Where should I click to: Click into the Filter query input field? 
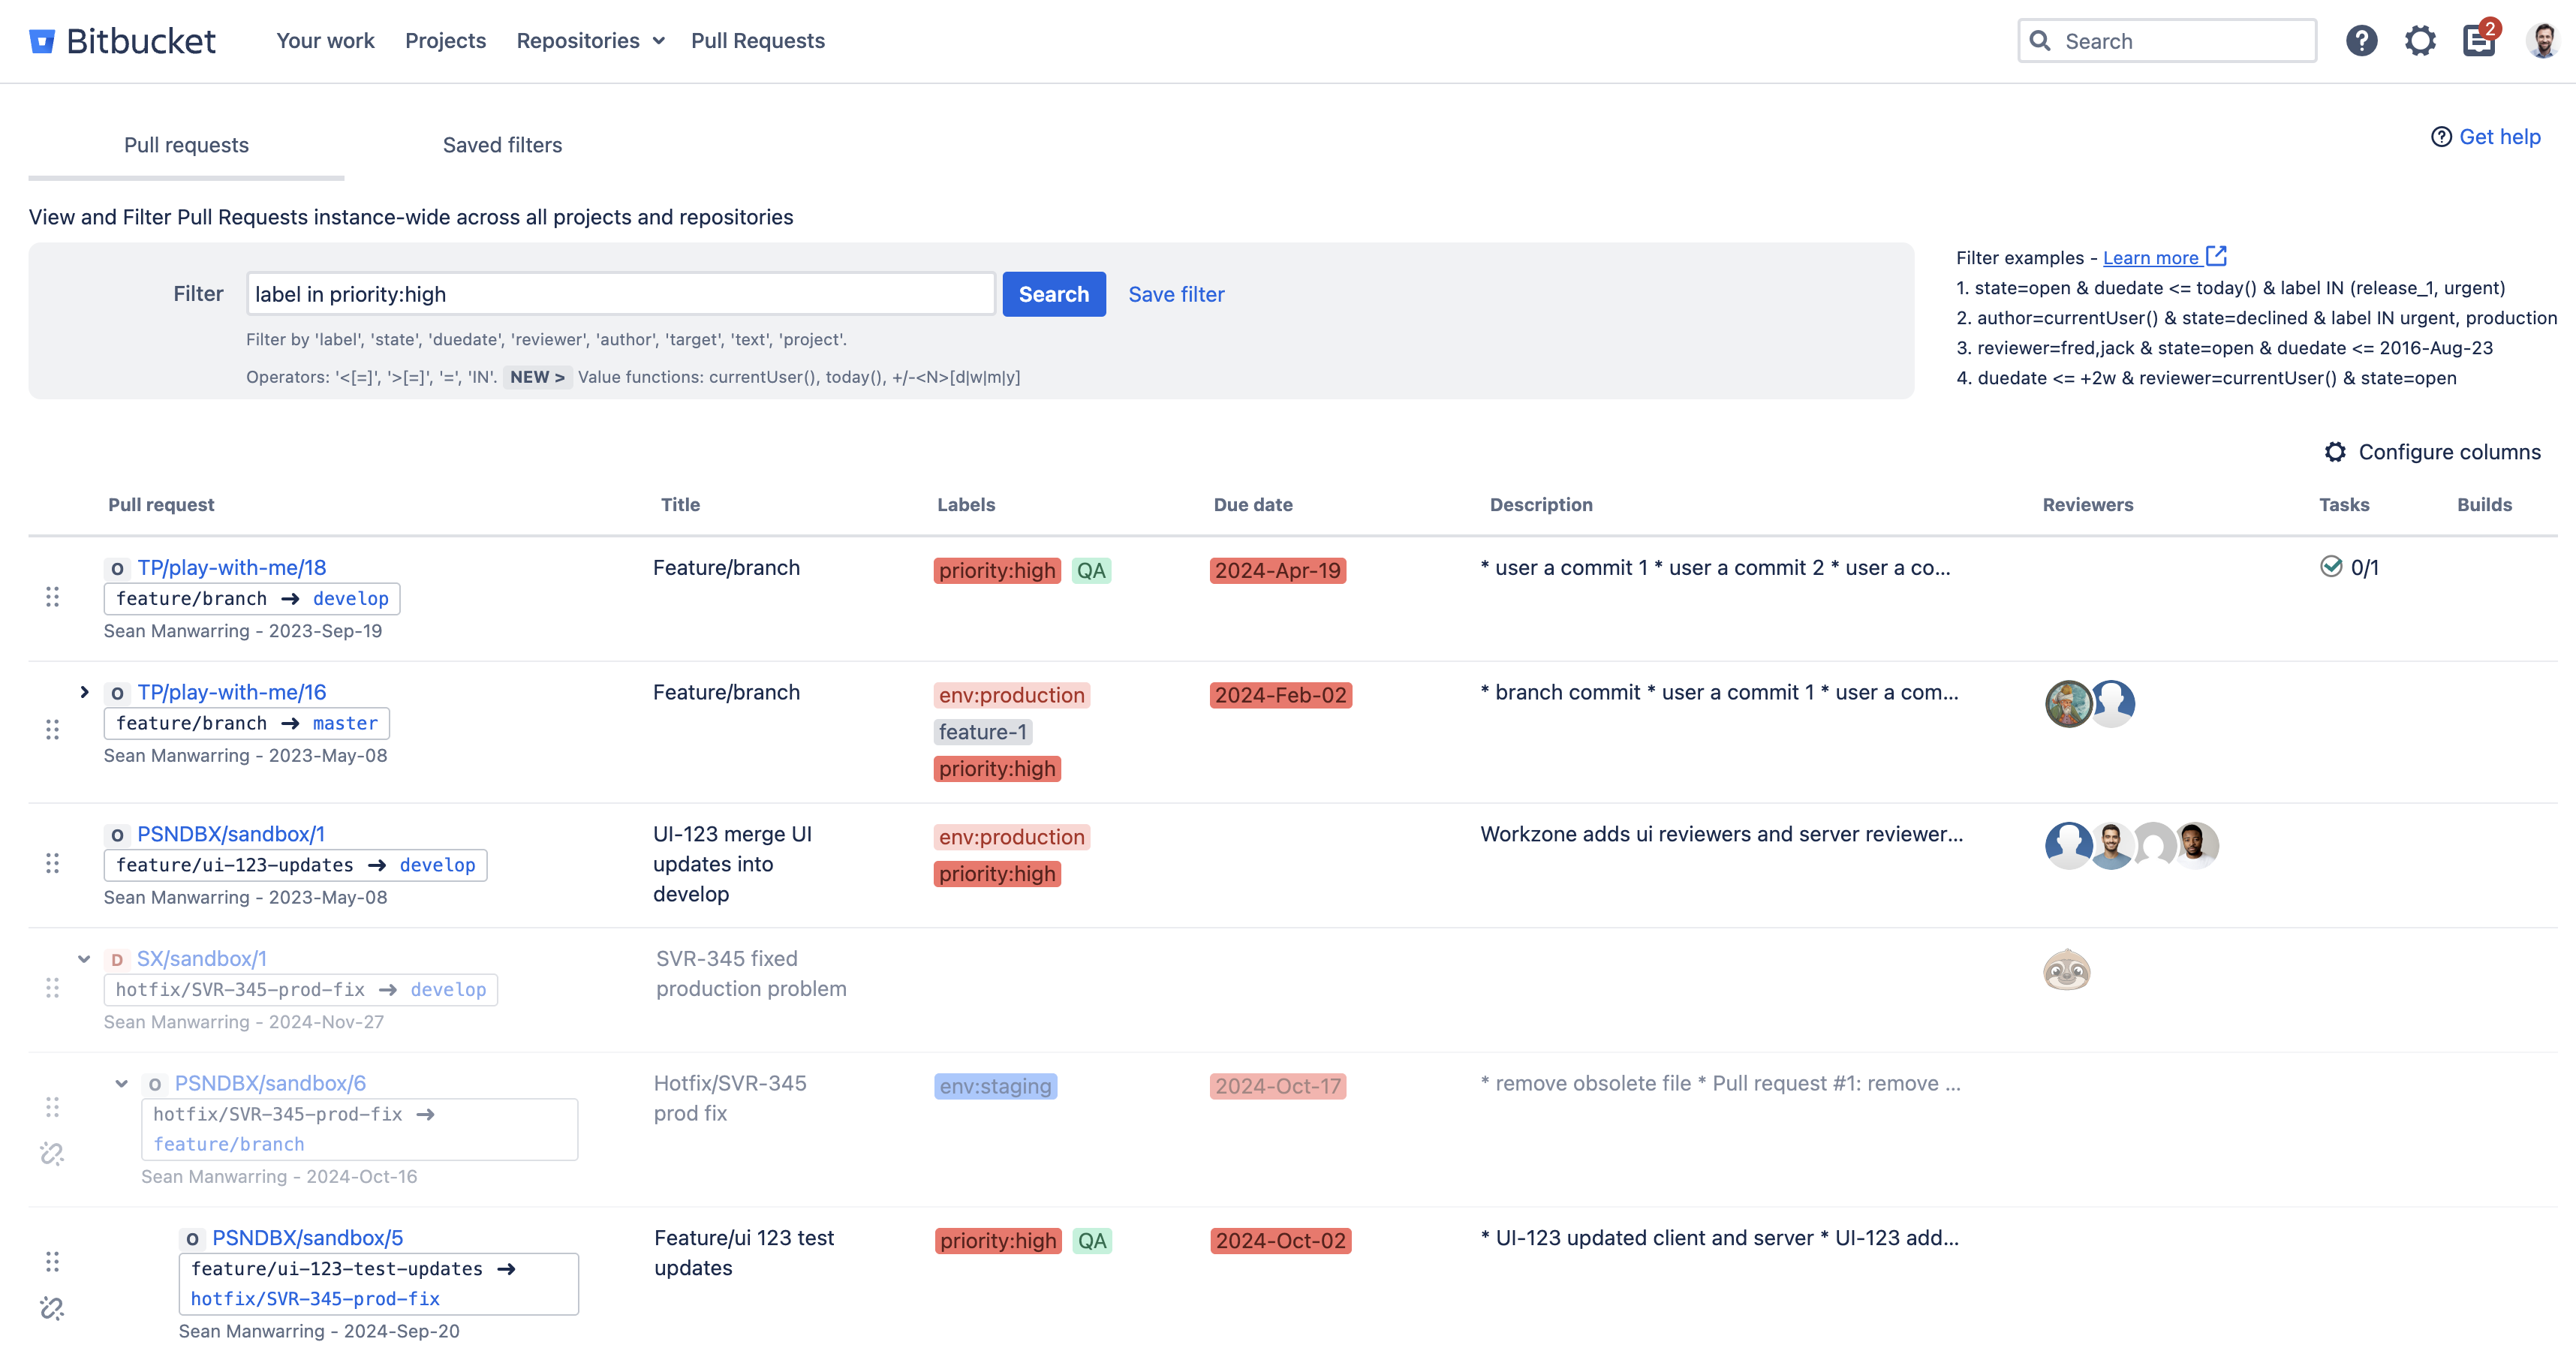(620, 294)
